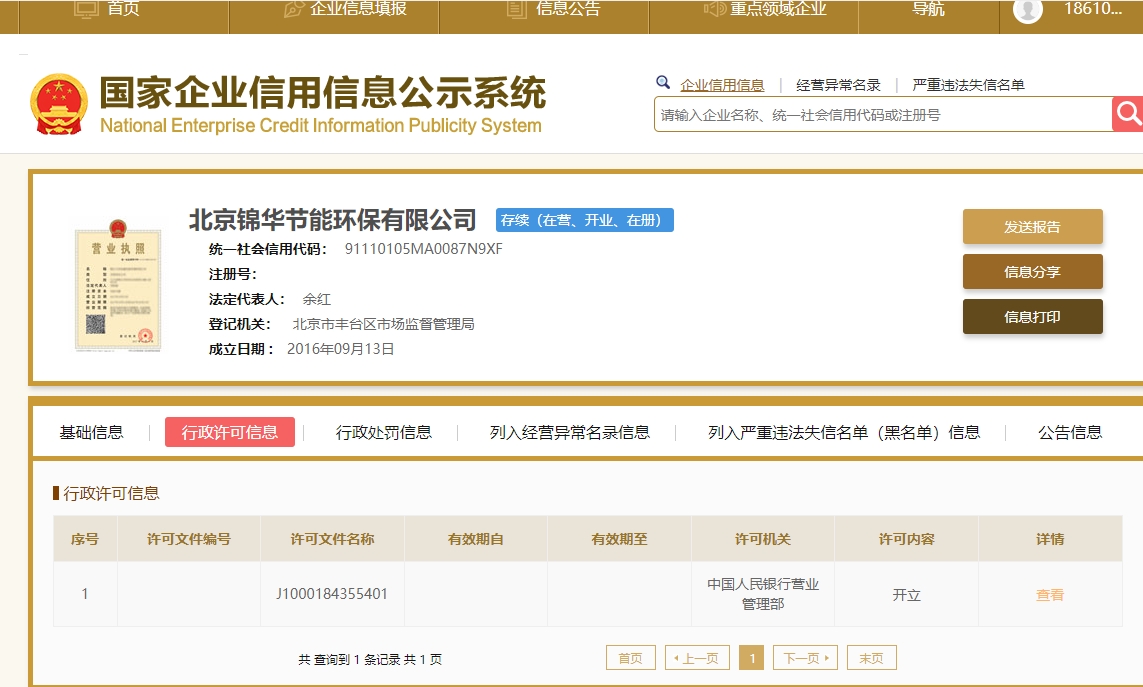Click the national emblem logo

pyautogui.click(x=59, y=104)
